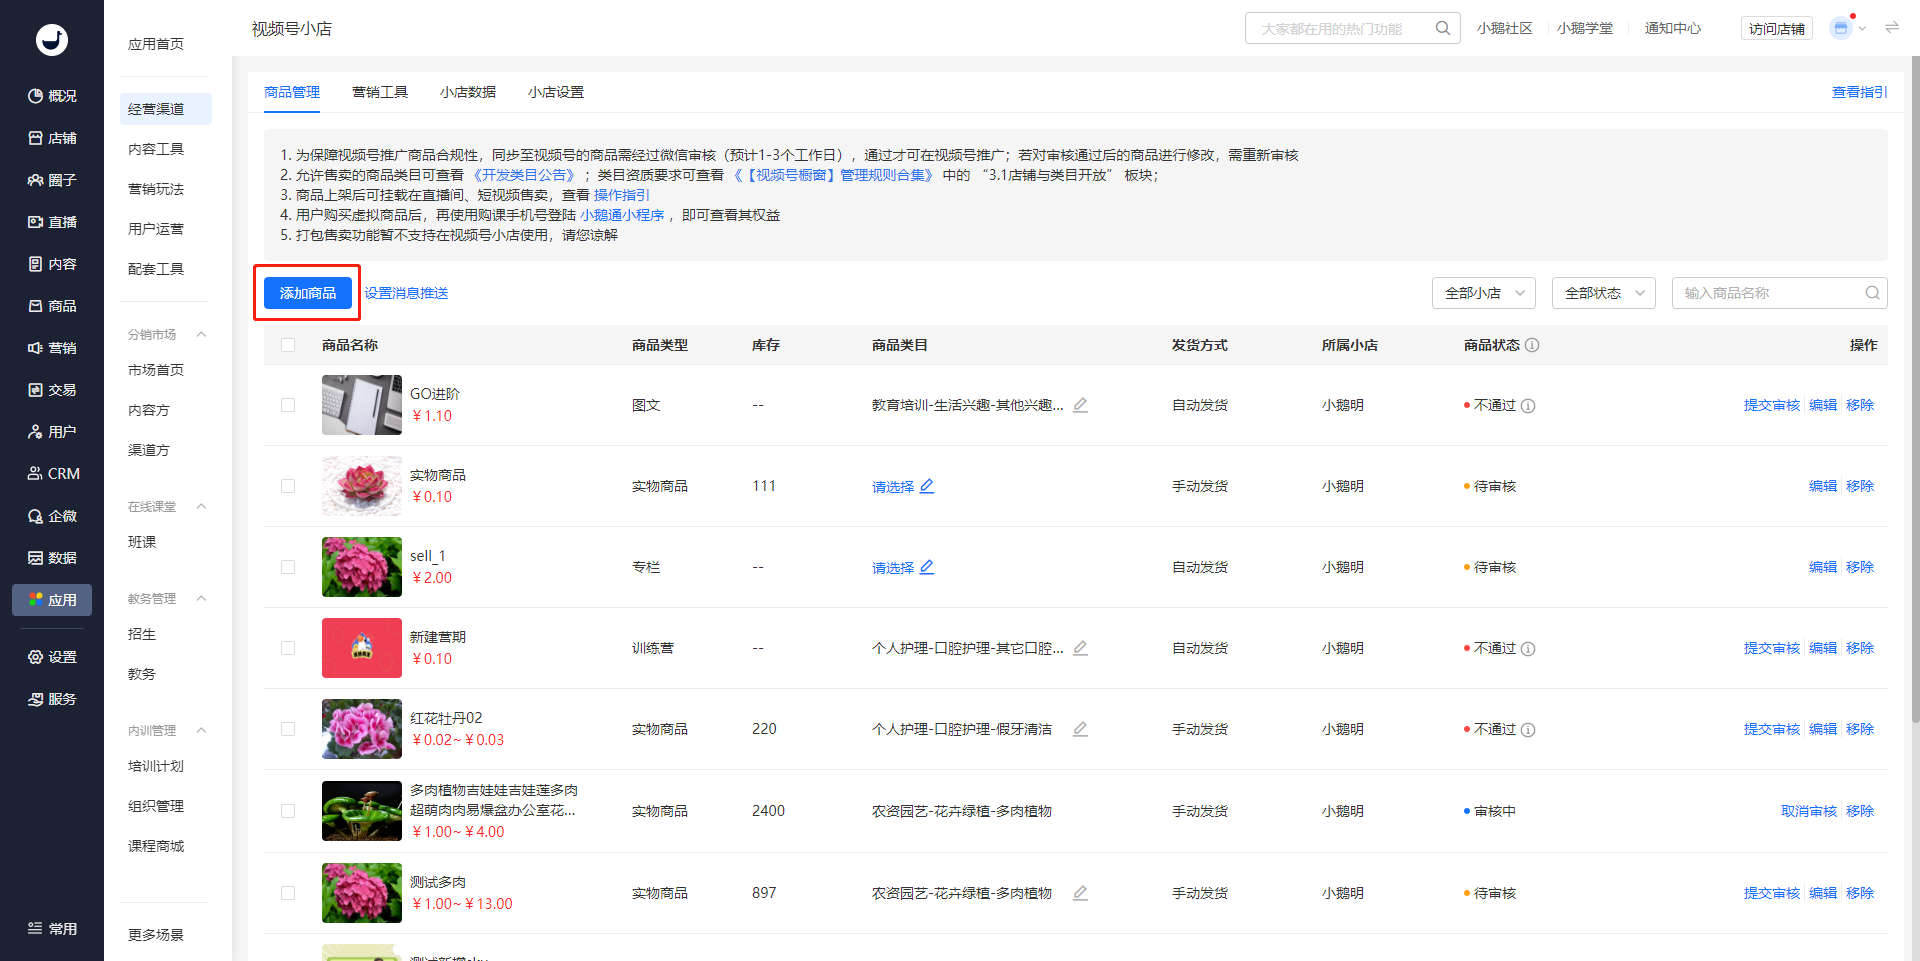Screen dimensions: 1920x961
Task: Collapse the 在线课堂 menu group
Action: [x=201, y=506]
